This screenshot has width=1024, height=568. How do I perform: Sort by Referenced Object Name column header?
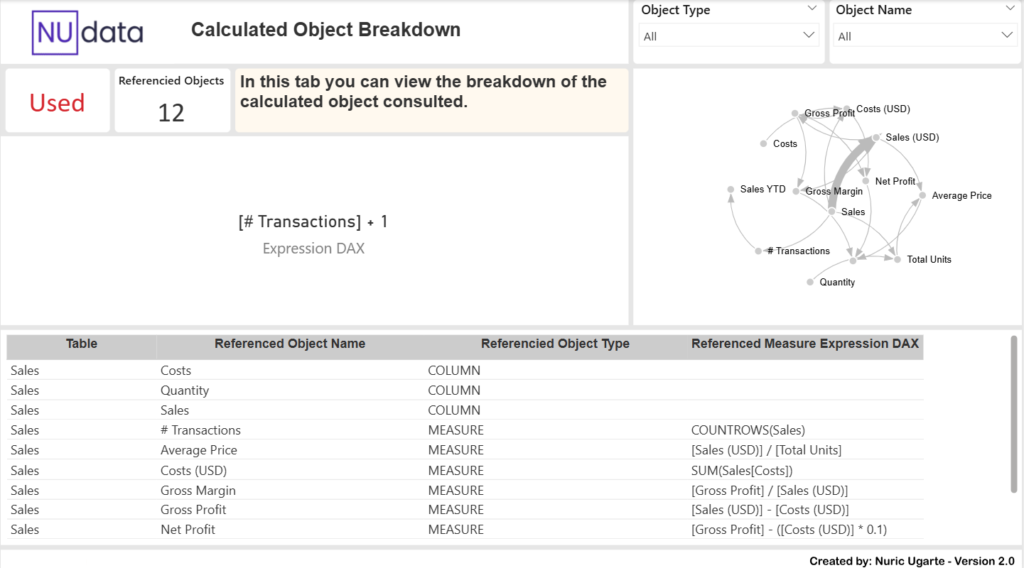pos(289,344)
